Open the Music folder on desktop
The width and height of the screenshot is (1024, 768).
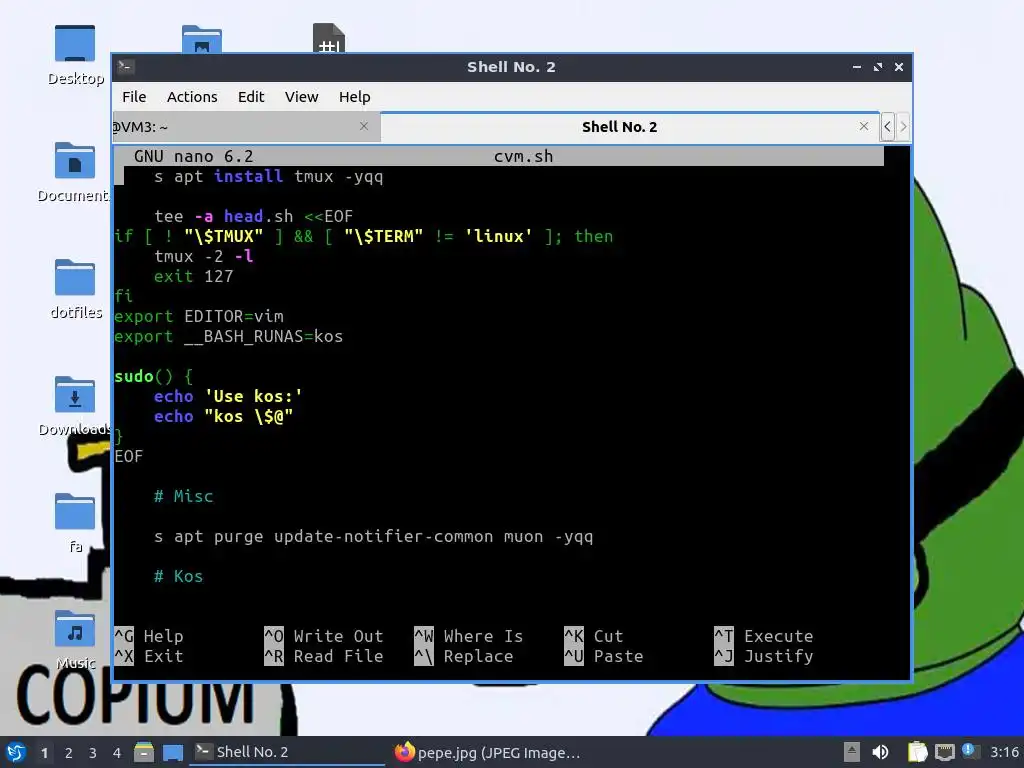coord(75,628)
